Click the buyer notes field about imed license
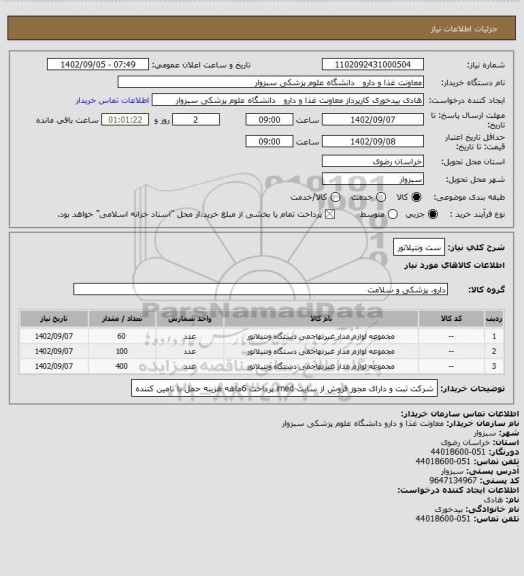Viewport: 524px width, 576px height. 284,388
